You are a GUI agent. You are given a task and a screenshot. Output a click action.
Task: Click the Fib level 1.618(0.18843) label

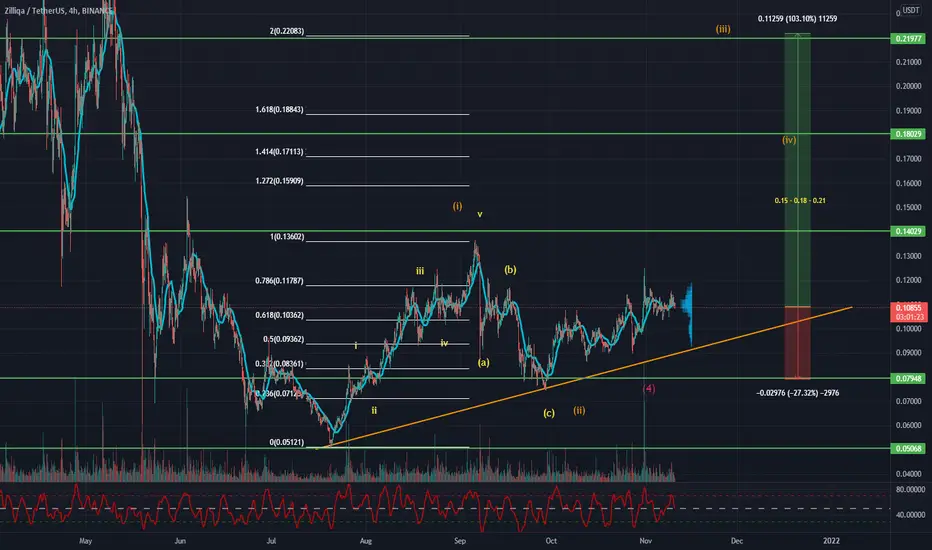[279, 109]
